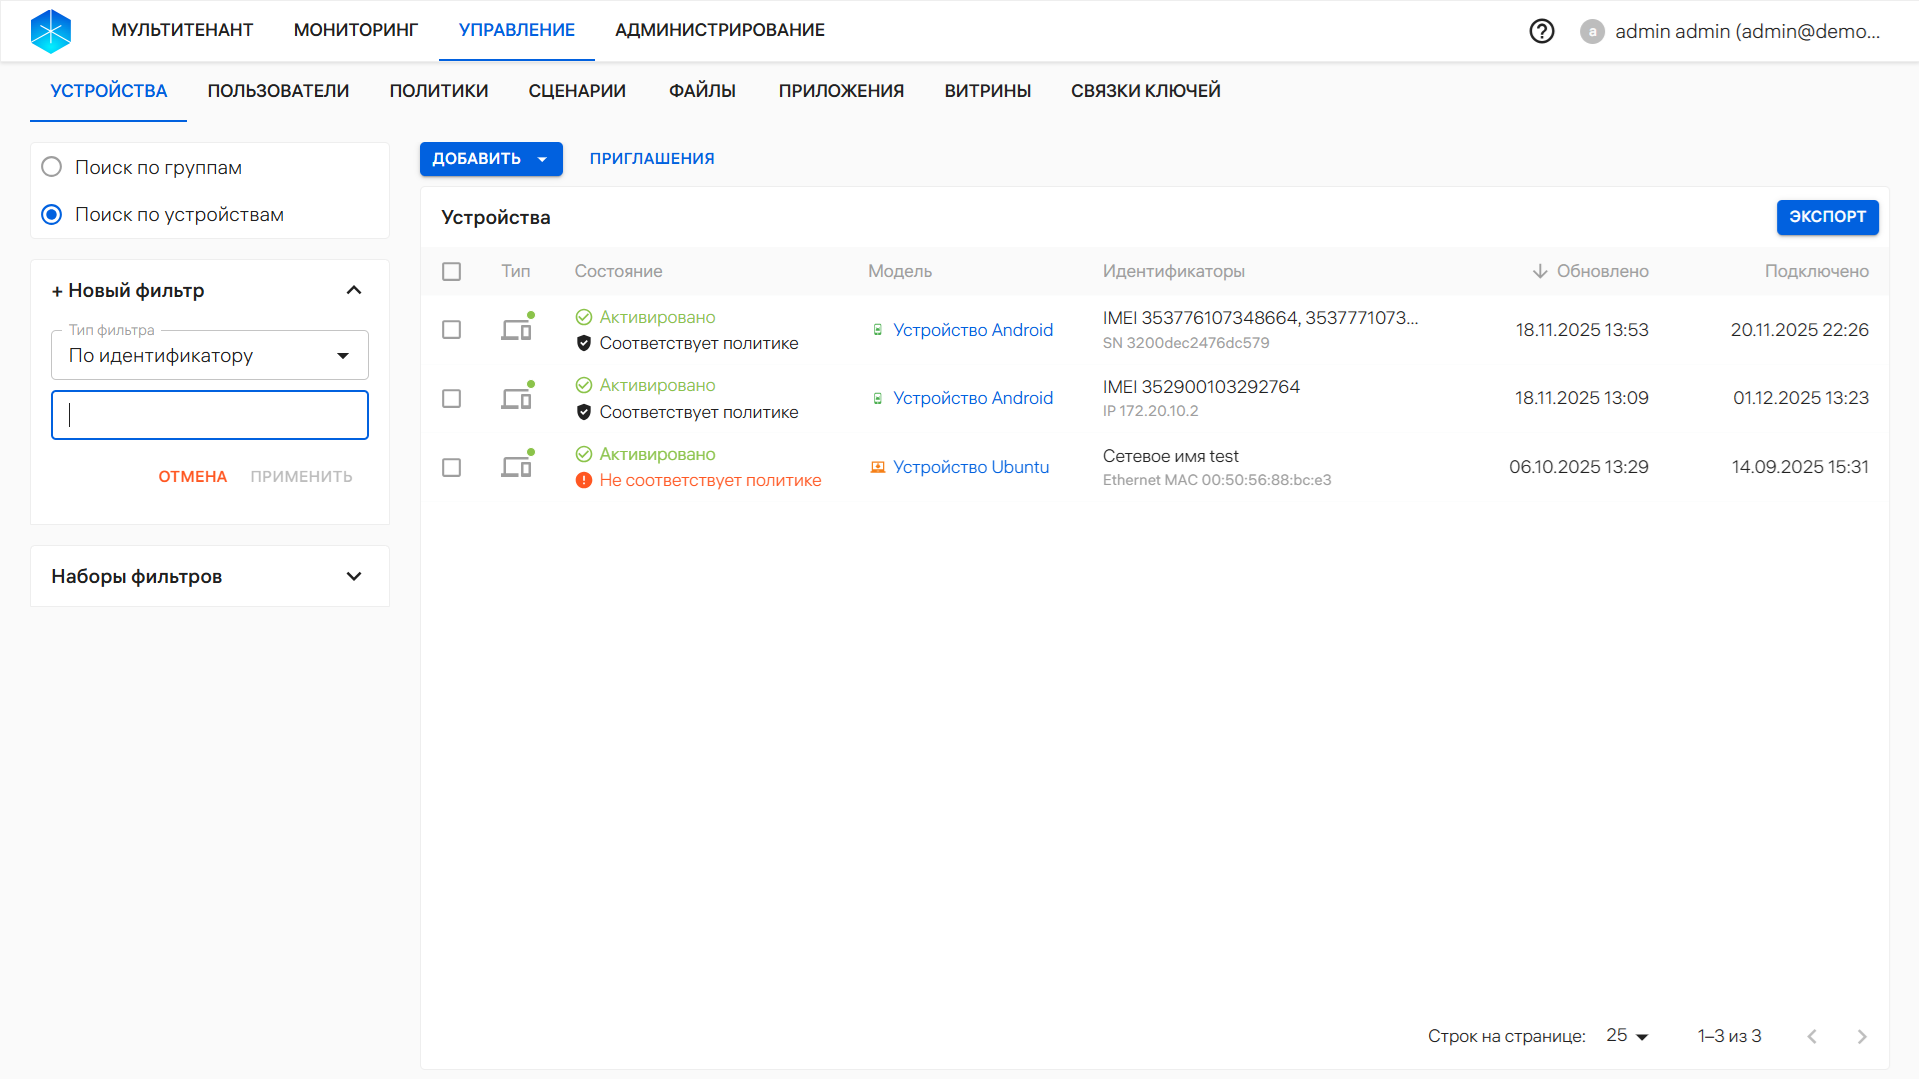The width and height of the screenshot is (1919, 1079).
Task: Open help via question mark icon
Action: pos(1541,31)
